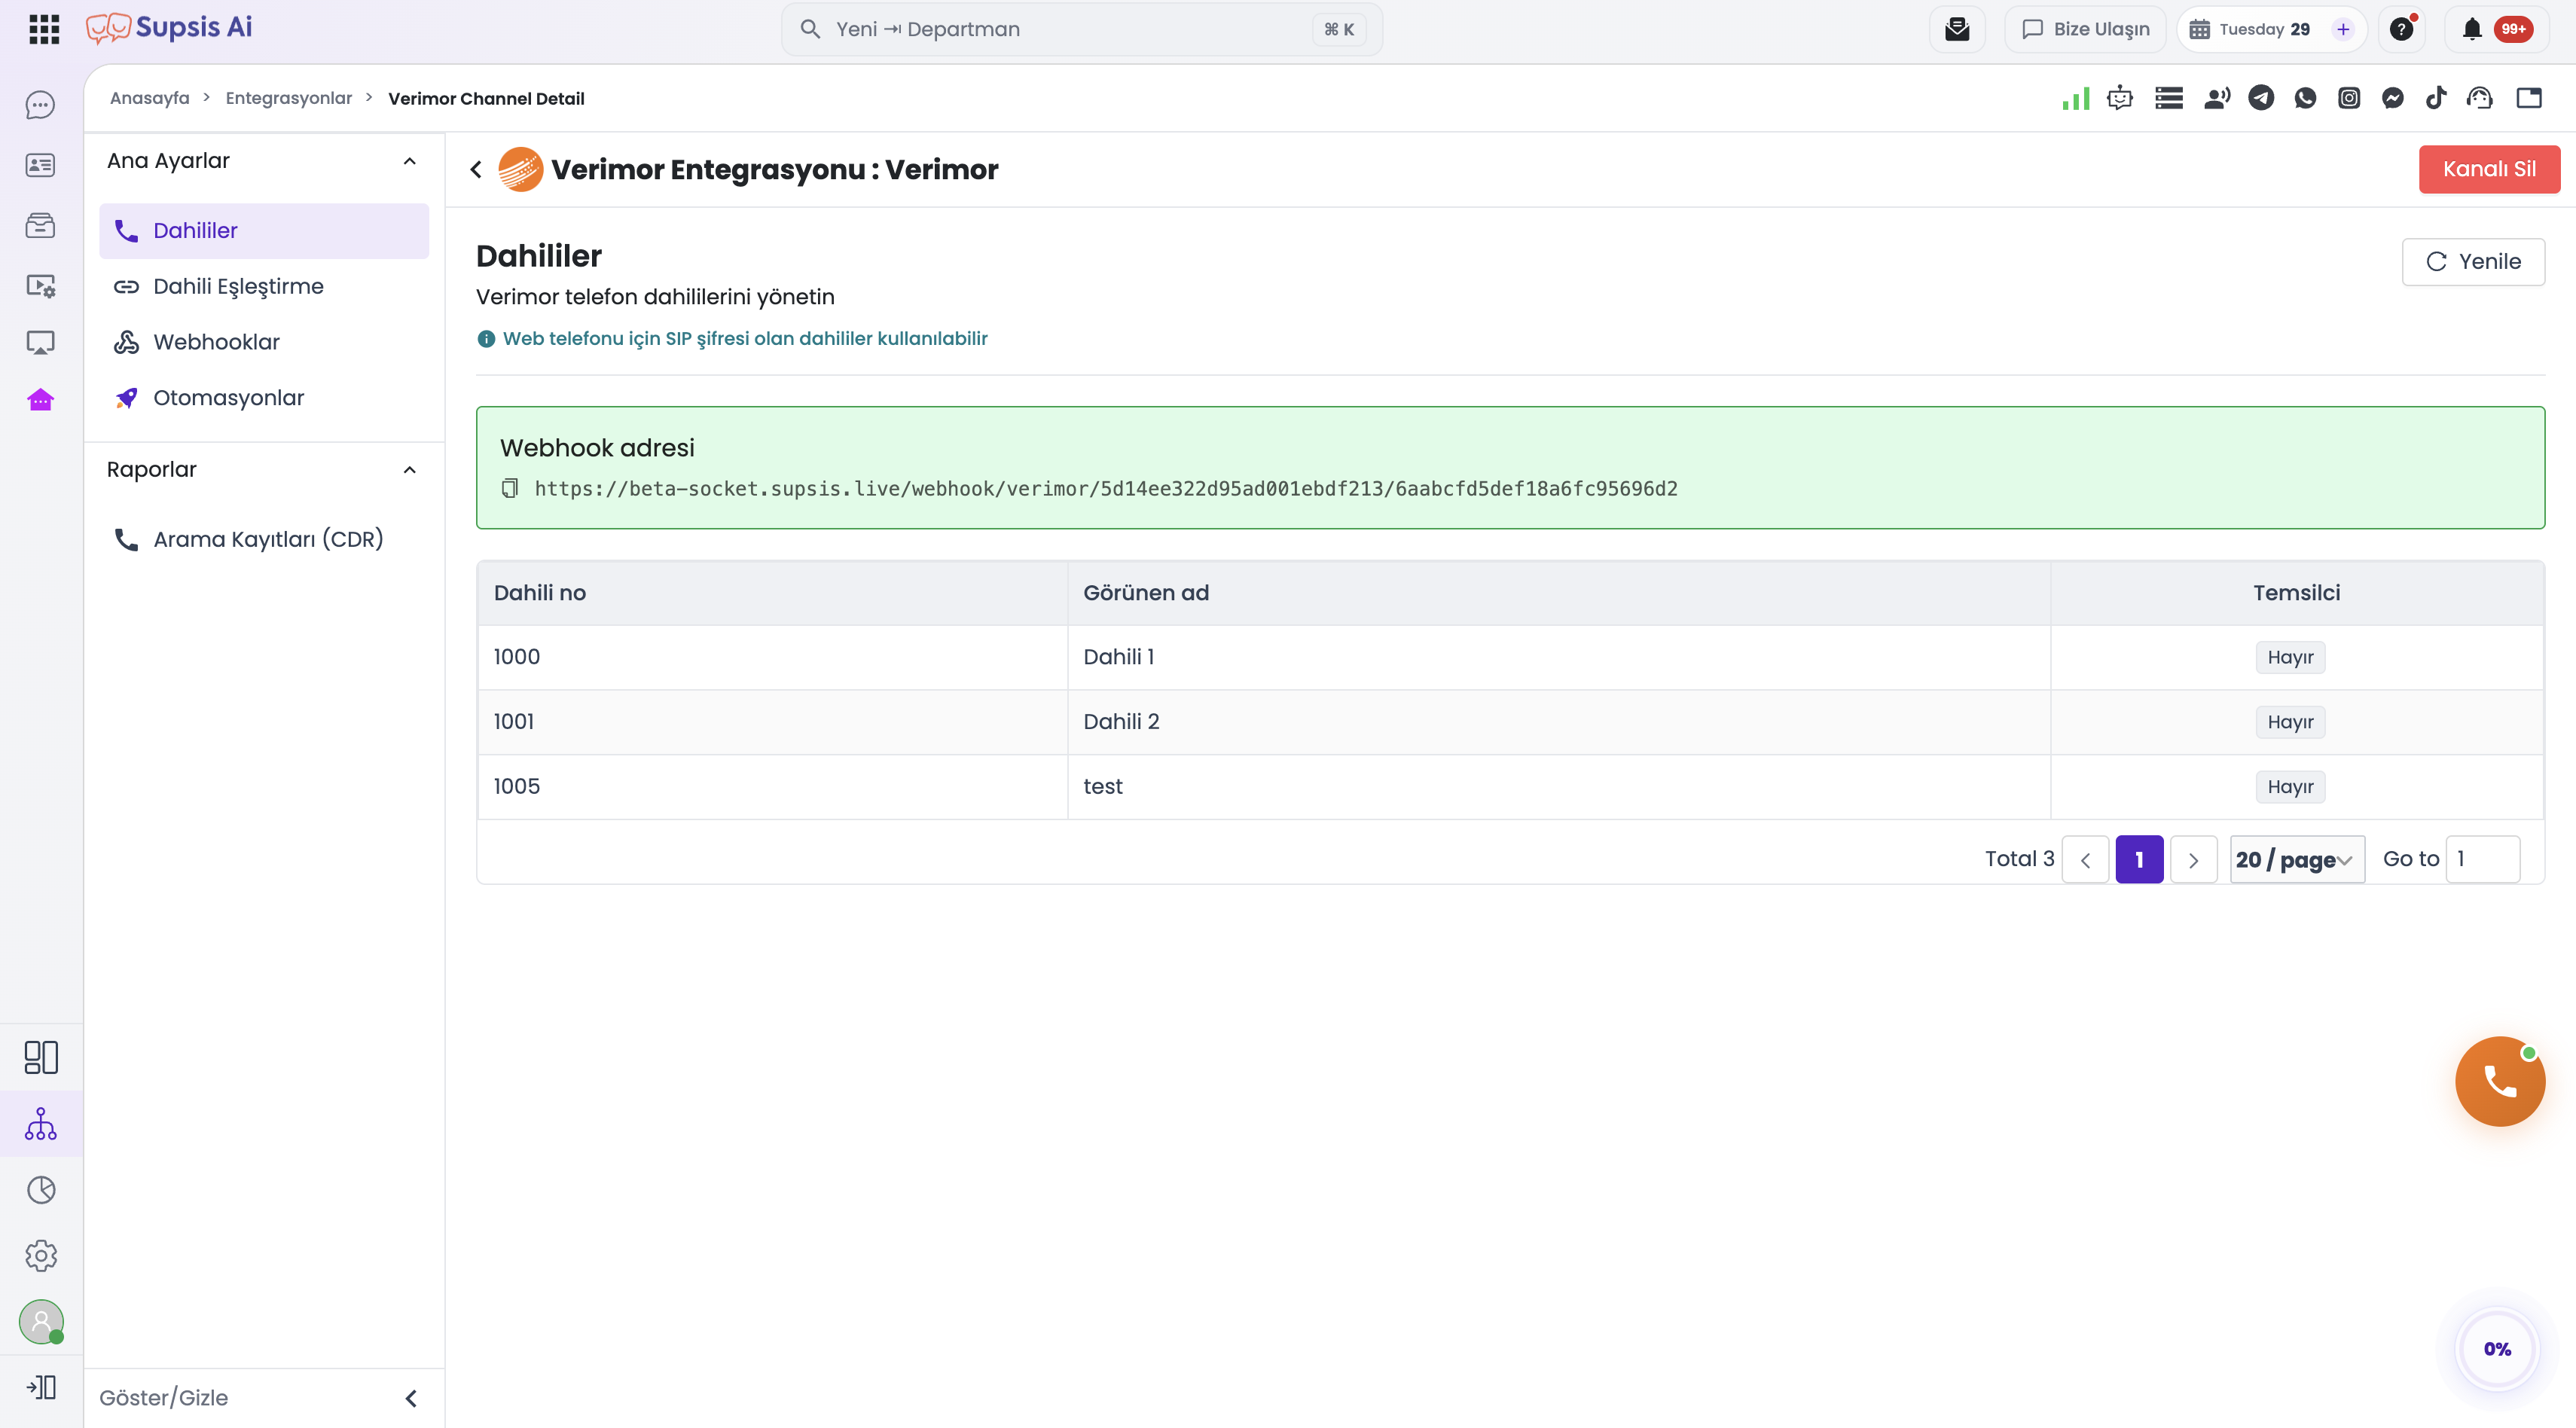This screenshot has width=2576, height=1428.
Task: Click the Yenile refresh button
Action: coord(2473,262)
